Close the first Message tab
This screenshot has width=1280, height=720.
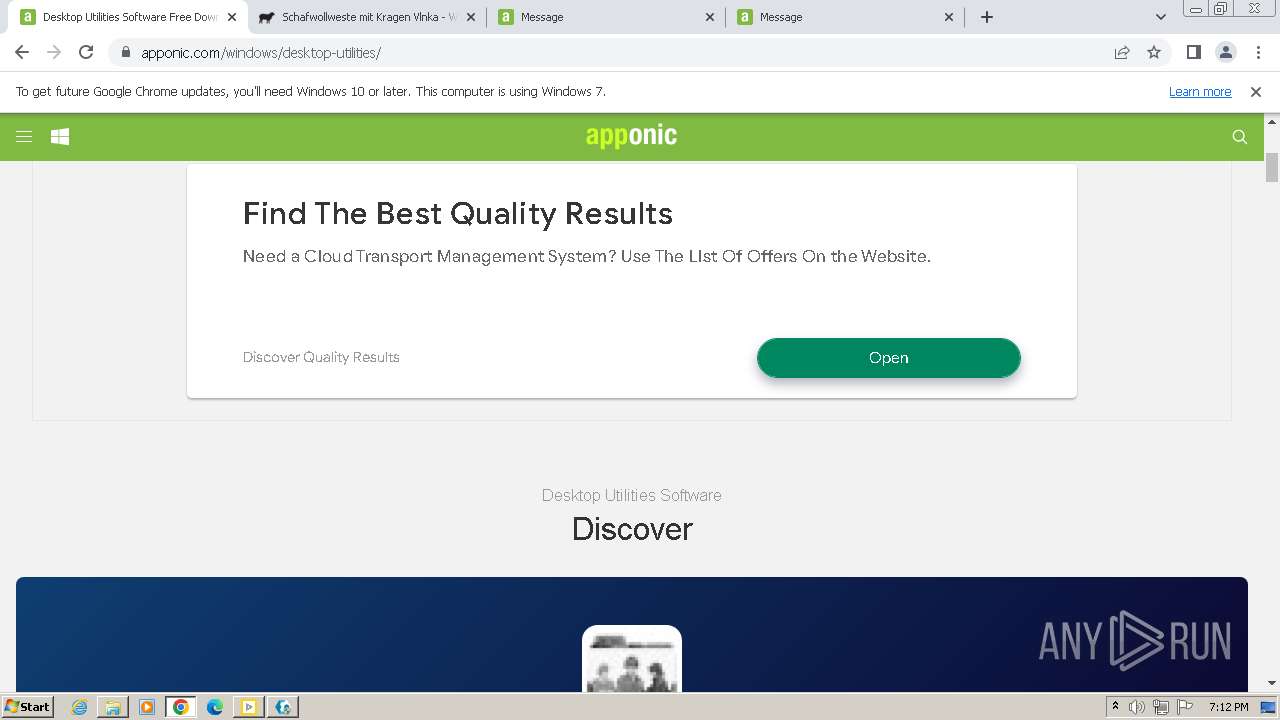click(x=710, y=17)
